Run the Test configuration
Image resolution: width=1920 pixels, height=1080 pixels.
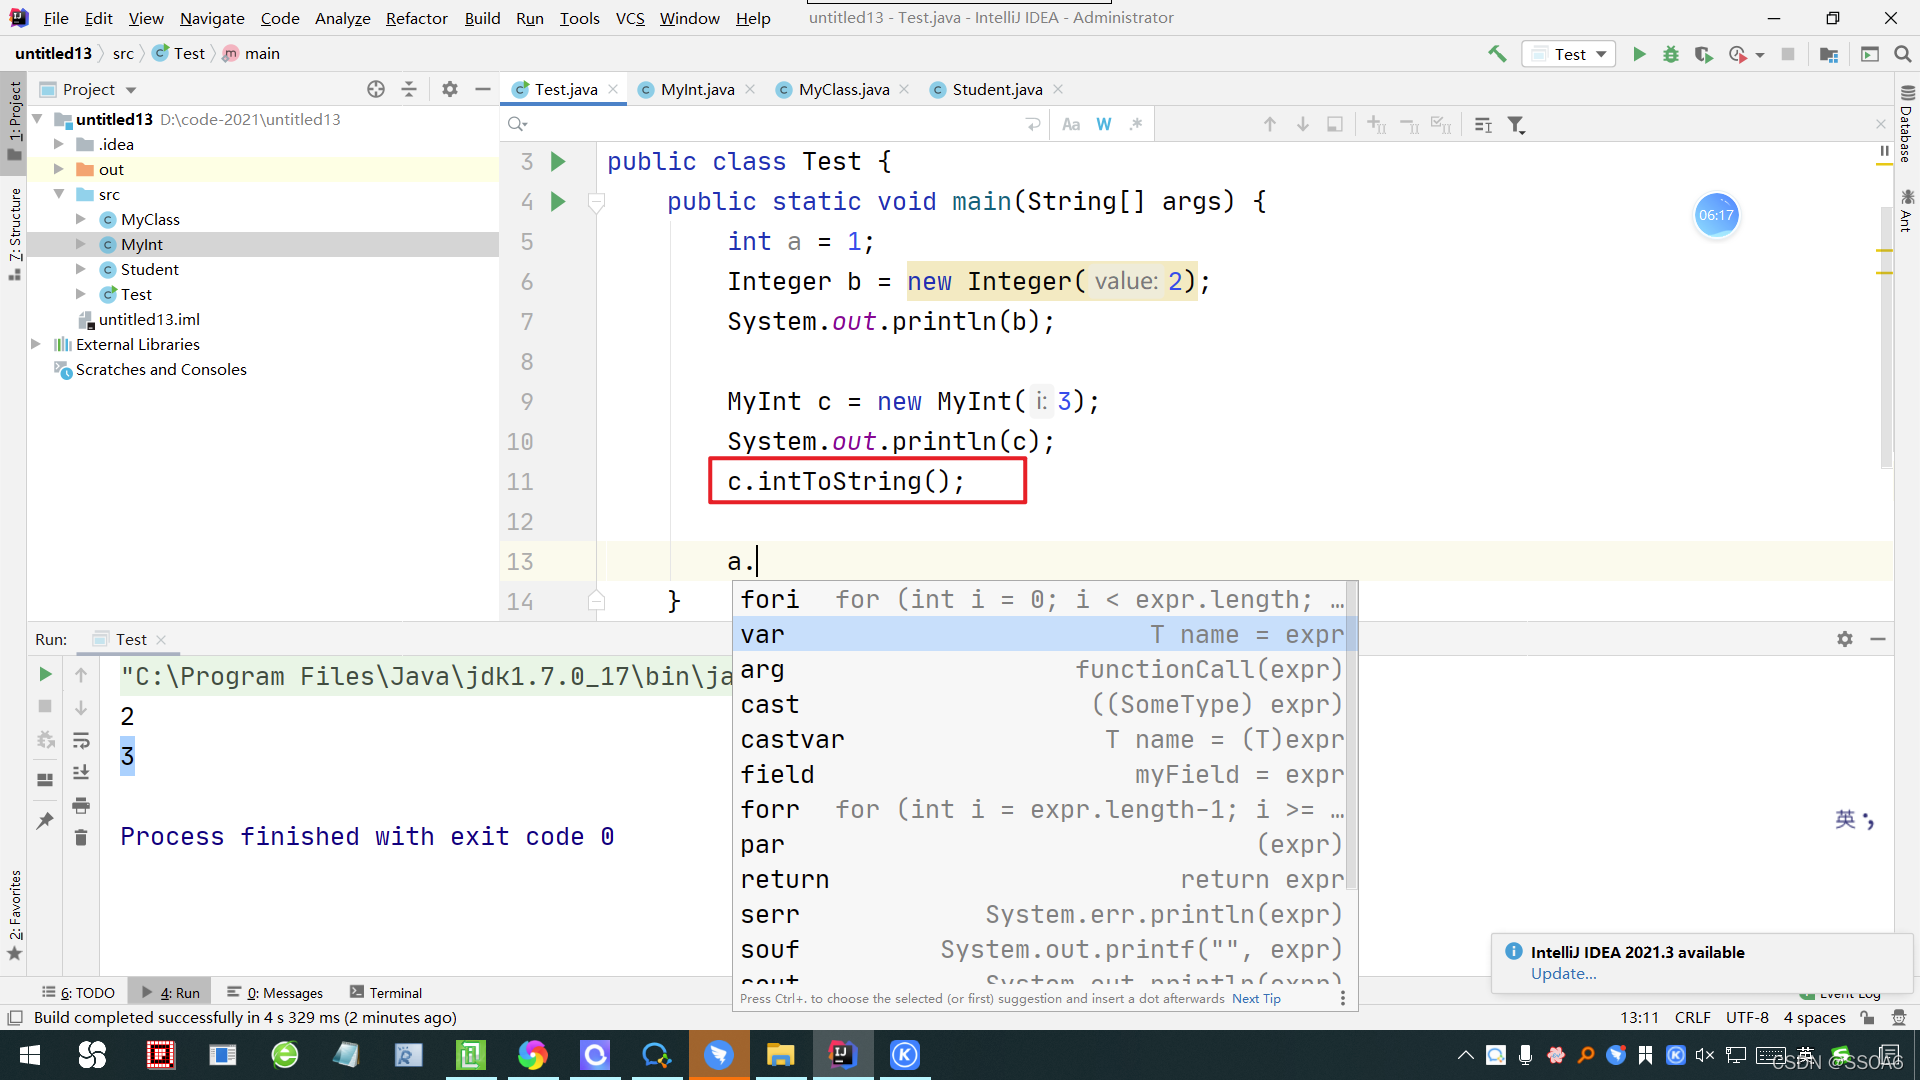[1639, 54]
